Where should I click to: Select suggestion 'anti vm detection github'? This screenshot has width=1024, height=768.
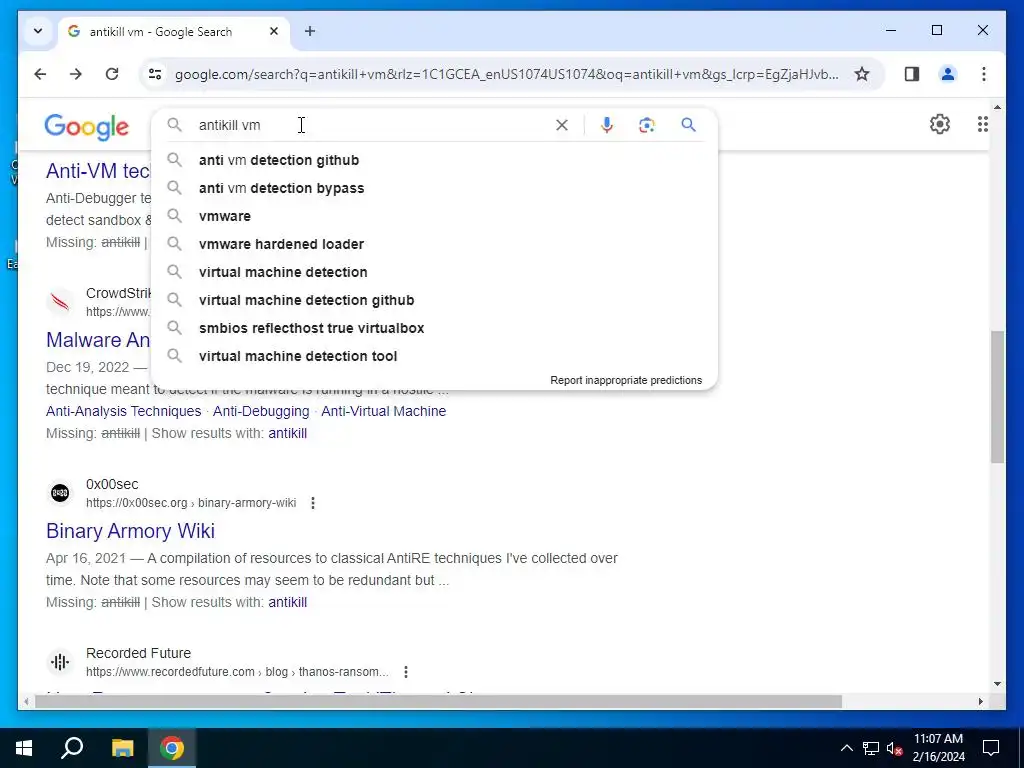(434, 160)
